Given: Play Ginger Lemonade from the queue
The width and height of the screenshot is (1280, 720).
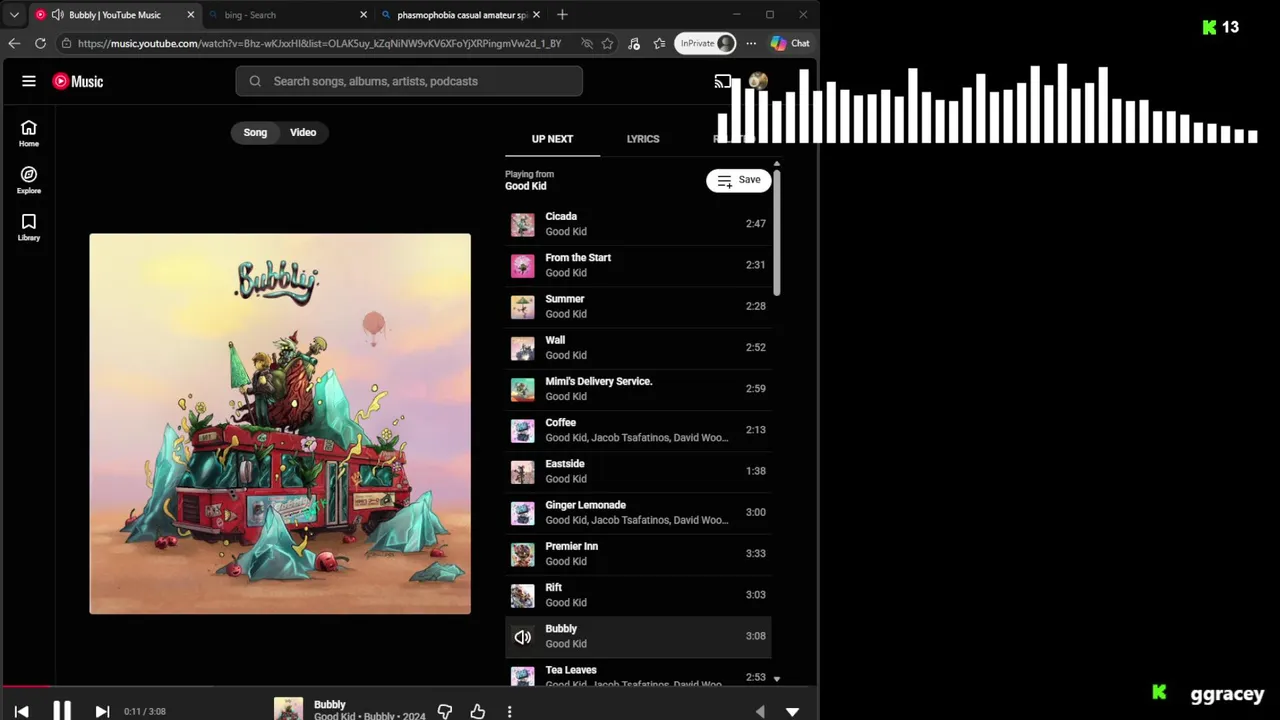Looking at the screenshot, I should point(638,512).
